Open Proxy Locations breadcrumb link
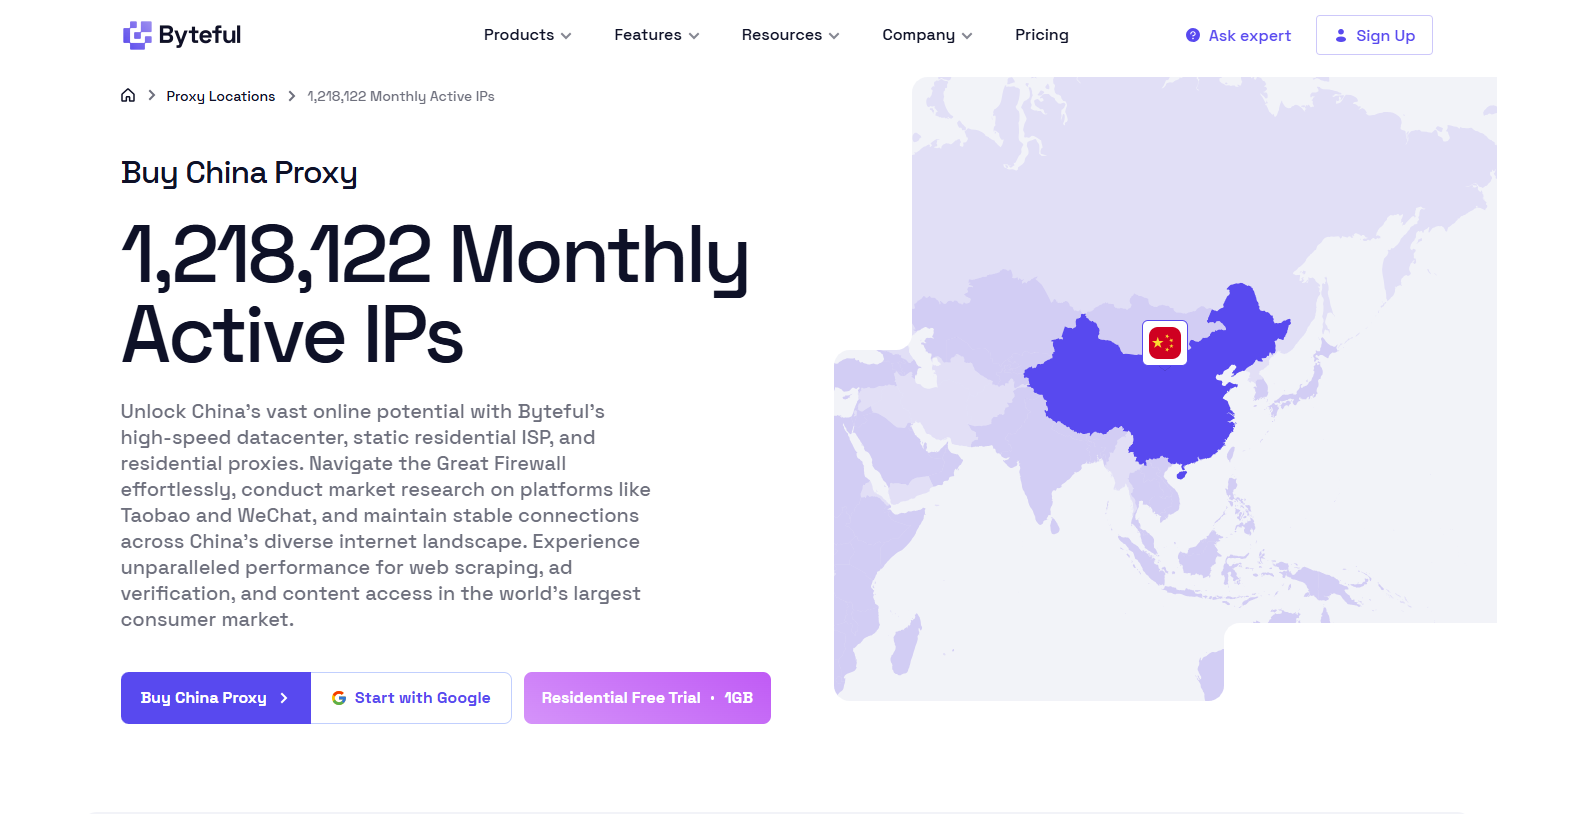Image resolution: width=1586 pixels, height=814 pixels. [221, 96]
